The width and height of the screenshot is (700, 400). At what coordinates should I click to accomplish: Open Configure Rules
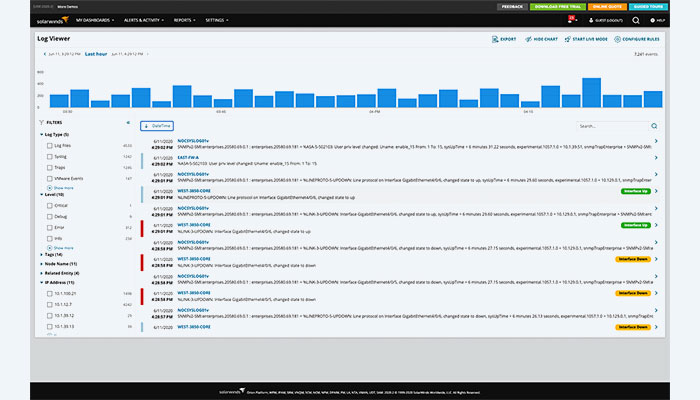coord(637,39)
